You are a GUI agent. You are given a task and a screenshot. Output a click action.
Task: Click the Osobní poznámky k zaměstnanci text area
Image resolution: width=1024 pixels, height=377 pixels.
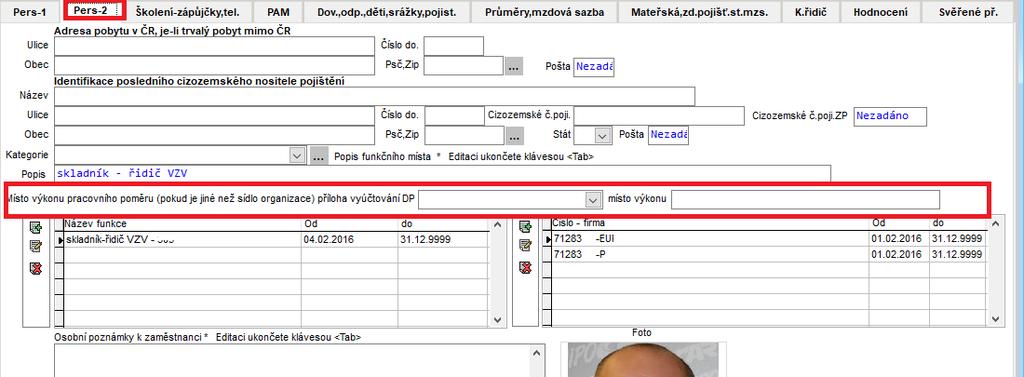[291, 361]
